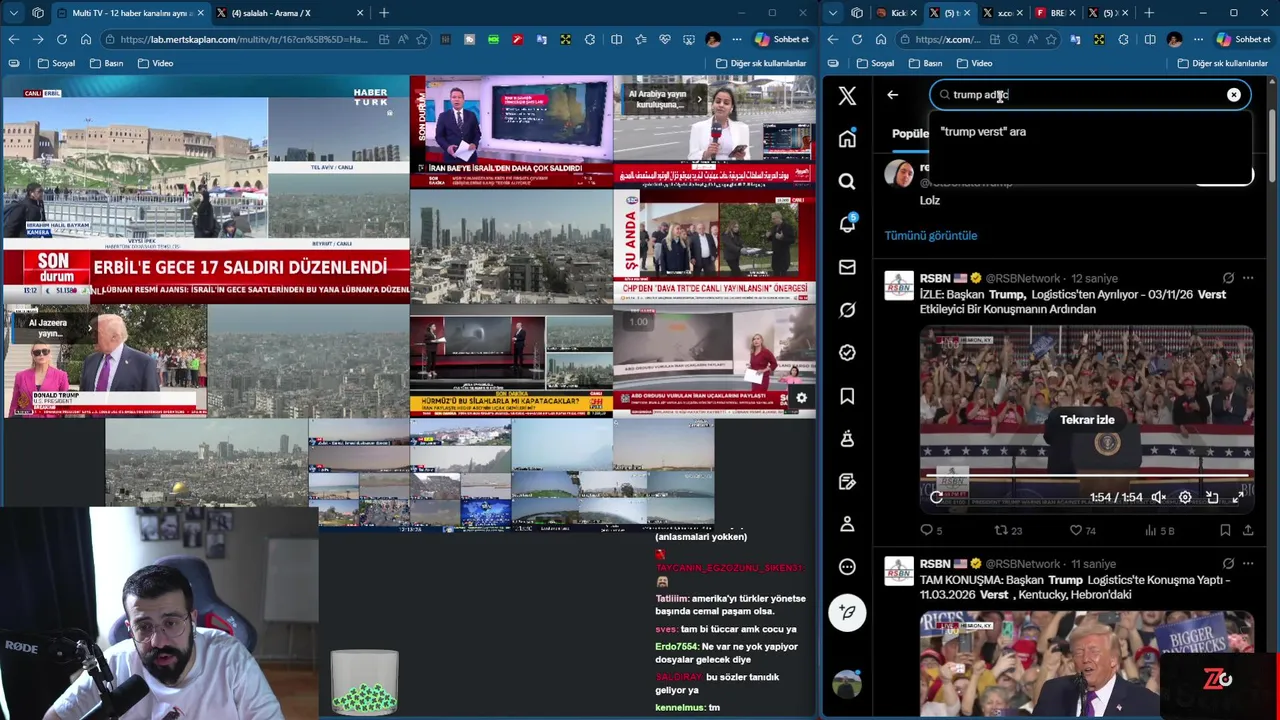Bookmark the RSBN İZLE post

[x=1225, y=530]
